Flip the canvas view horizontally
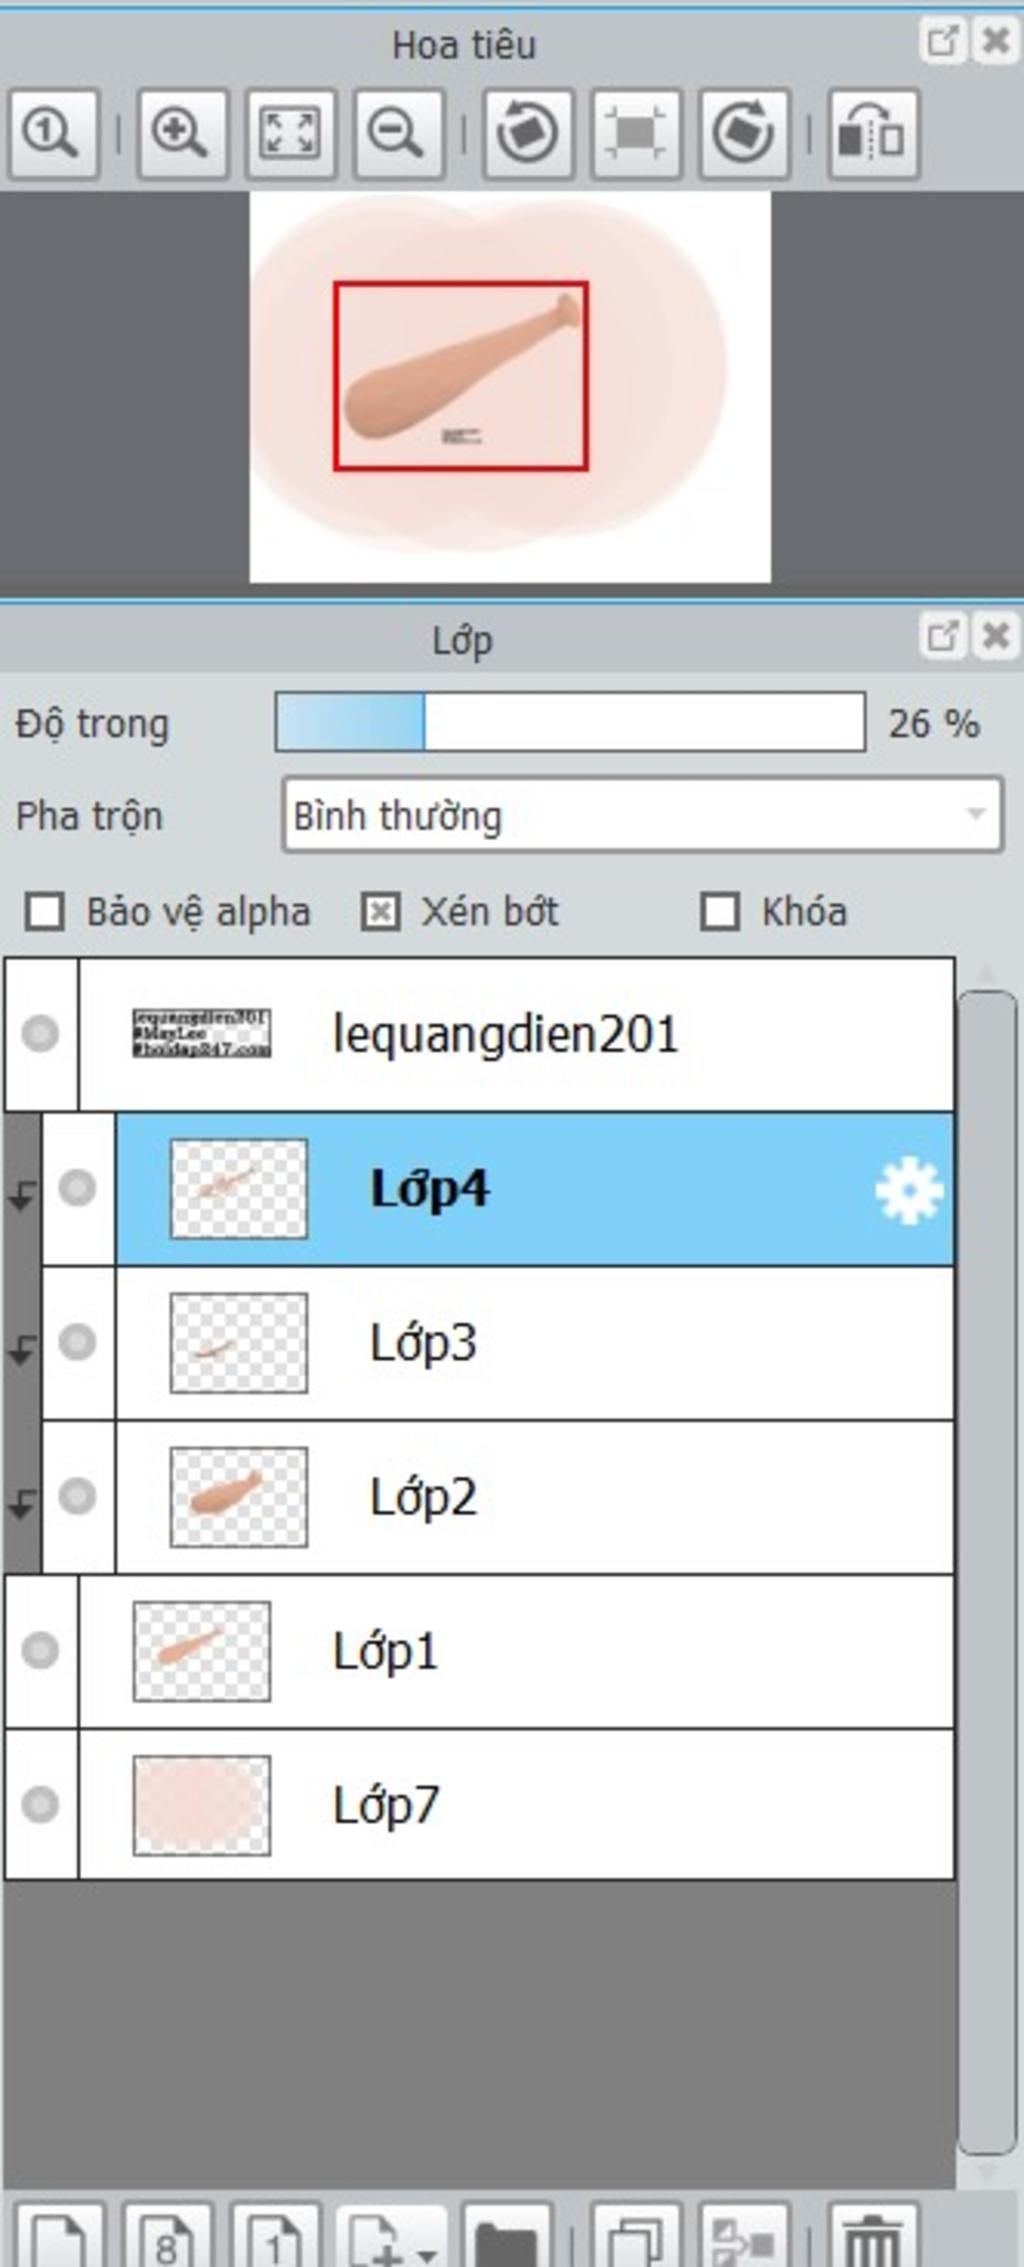 [x=874, y=133]
